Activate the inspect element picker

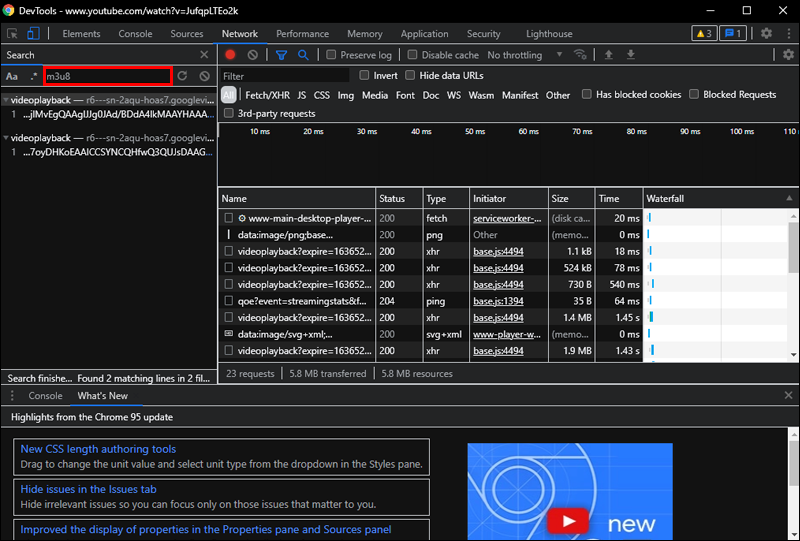point(12,33)
